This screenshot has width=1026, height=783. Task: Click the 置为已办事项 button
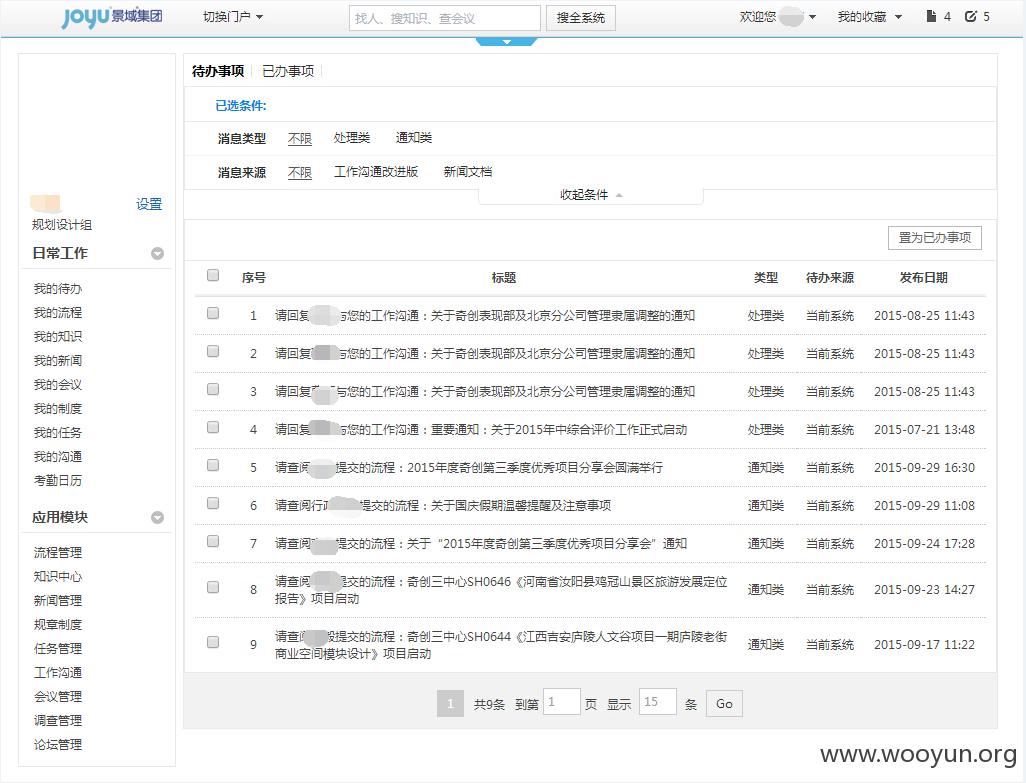click(934, 237)
